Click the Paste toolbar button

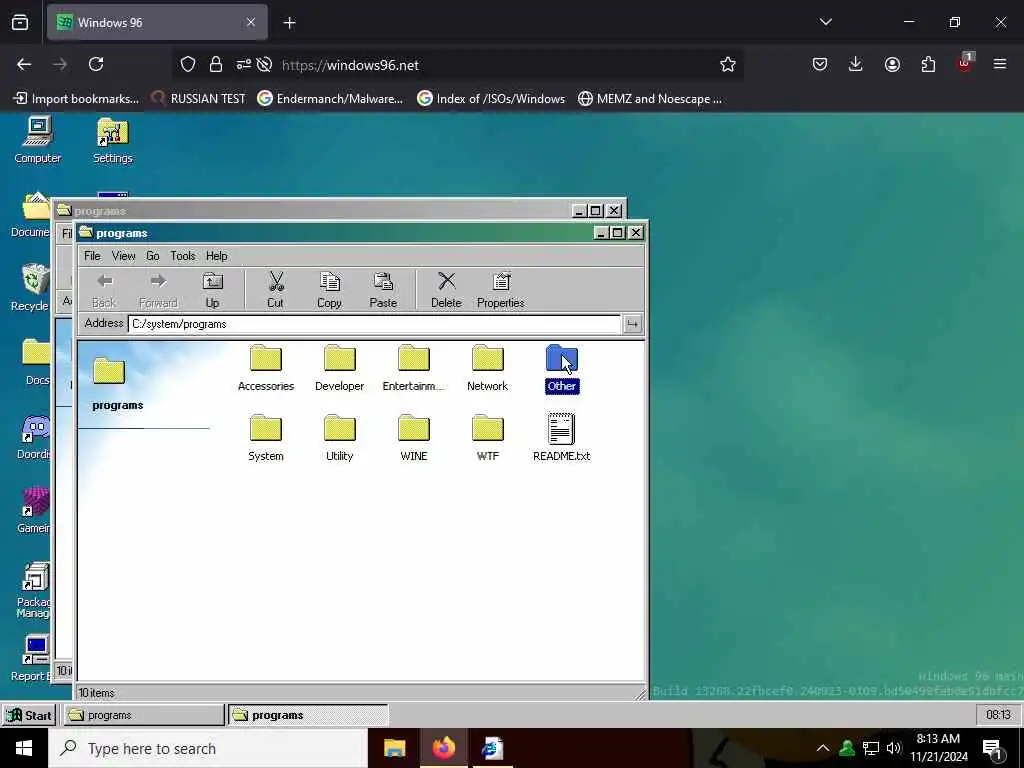[x=383, y=290]
